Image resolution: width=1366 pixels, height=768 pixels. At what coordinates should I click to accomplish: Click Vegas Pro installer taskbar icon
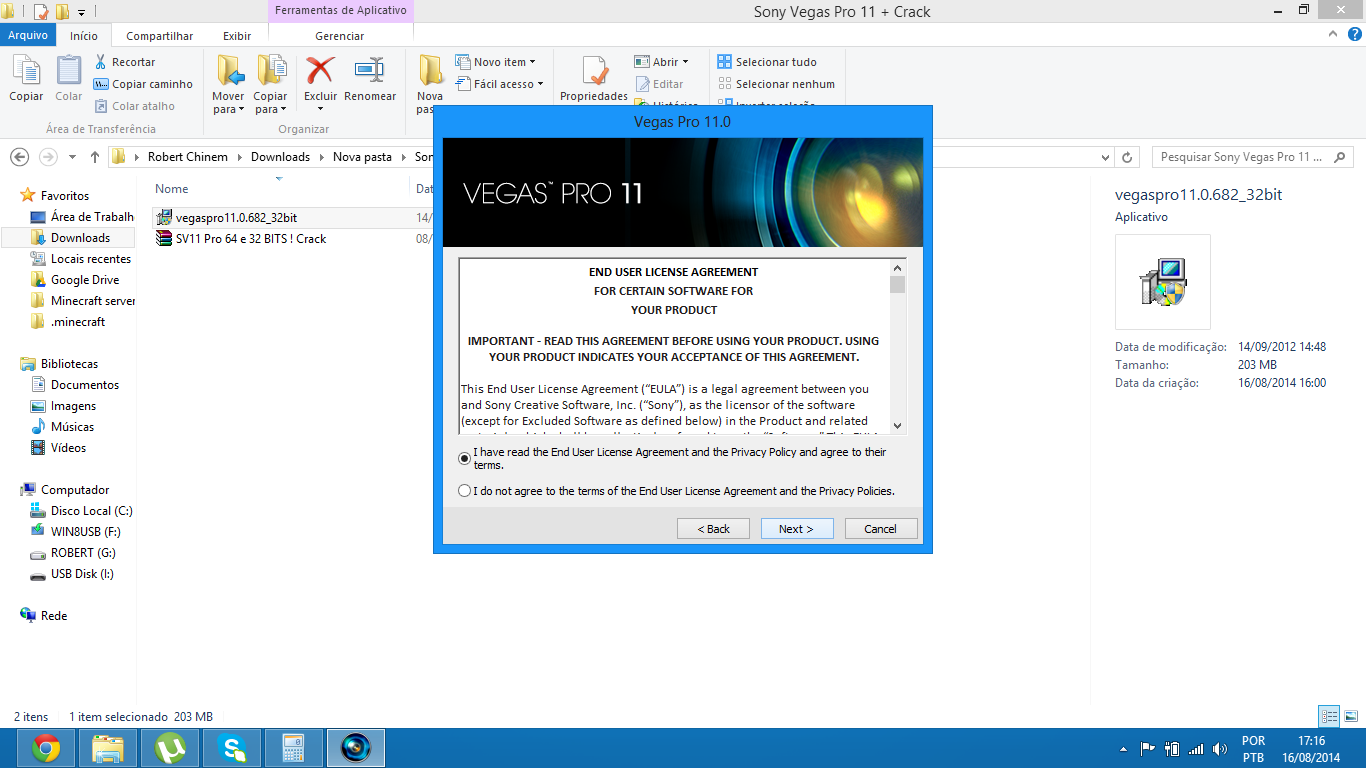click(x=356, y=747)
